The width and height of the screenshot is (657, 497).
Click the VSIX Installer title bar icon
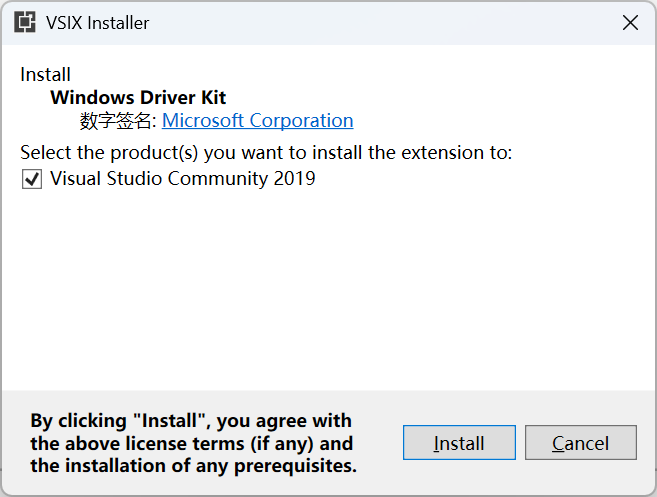tap(25, 22)
